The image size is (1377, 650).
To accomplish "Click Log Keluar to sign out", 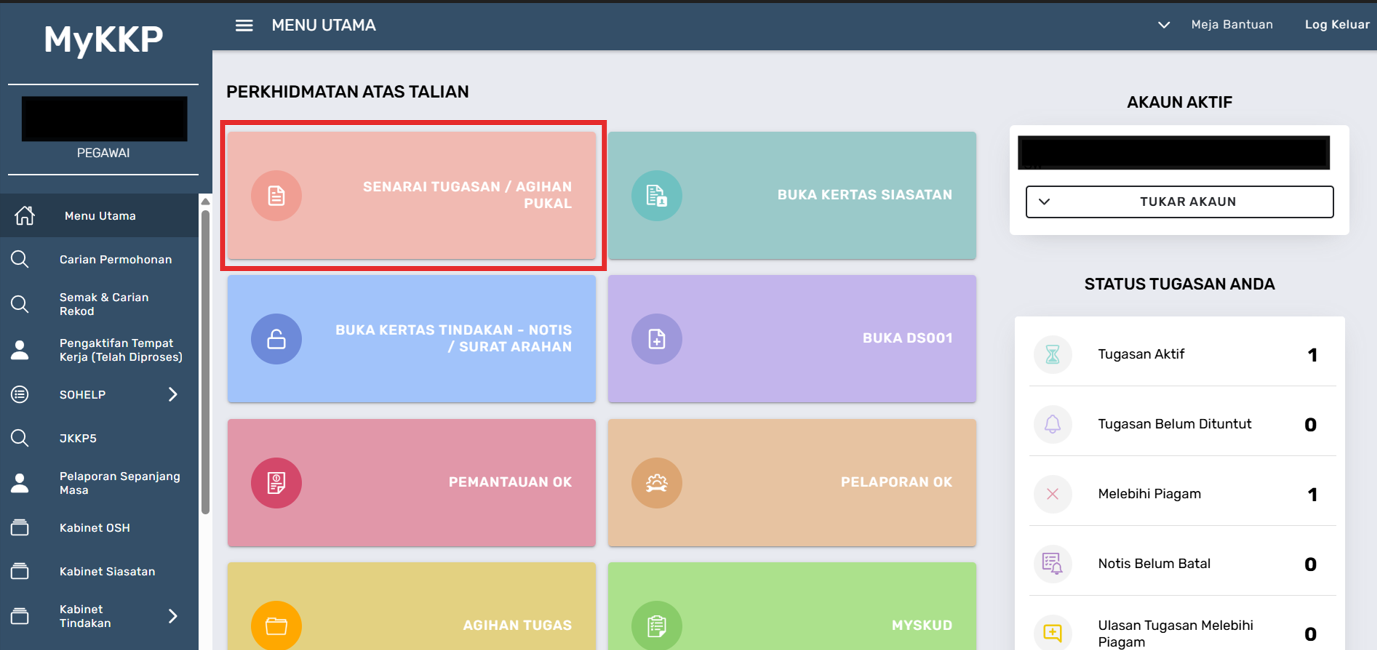I will [1337, 25].
